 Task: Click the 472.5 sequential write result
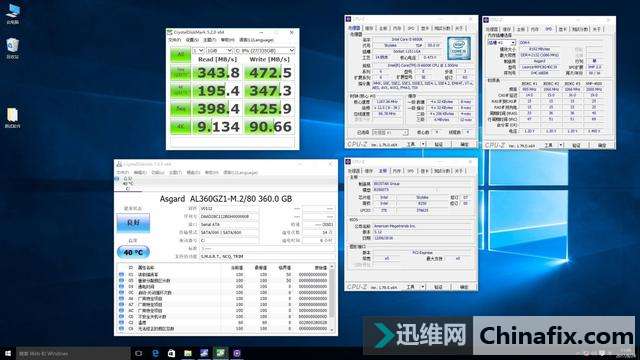click(269, 73)
